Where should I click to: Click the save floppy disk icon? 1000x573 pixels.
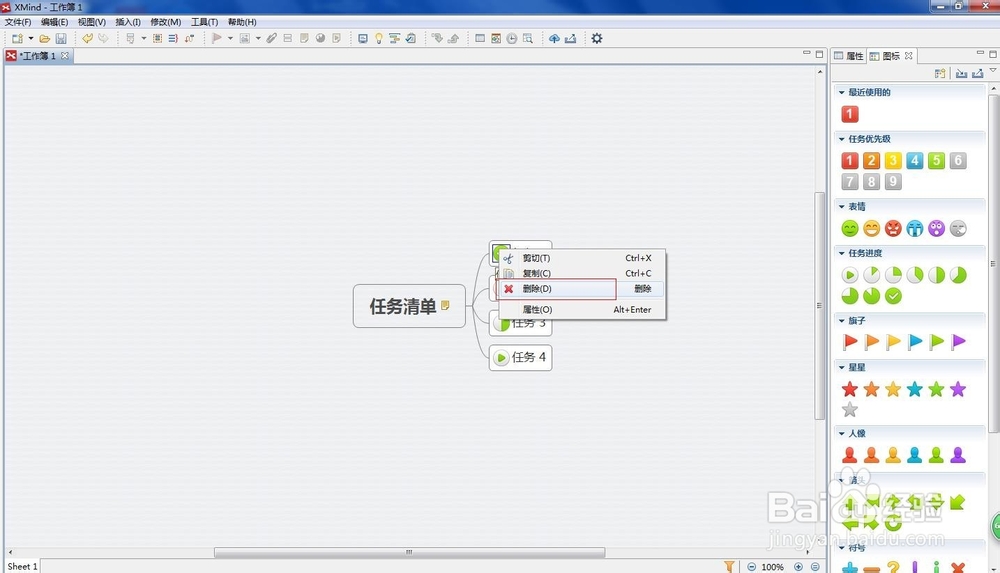pyautogui.click(x=61, y=38)
